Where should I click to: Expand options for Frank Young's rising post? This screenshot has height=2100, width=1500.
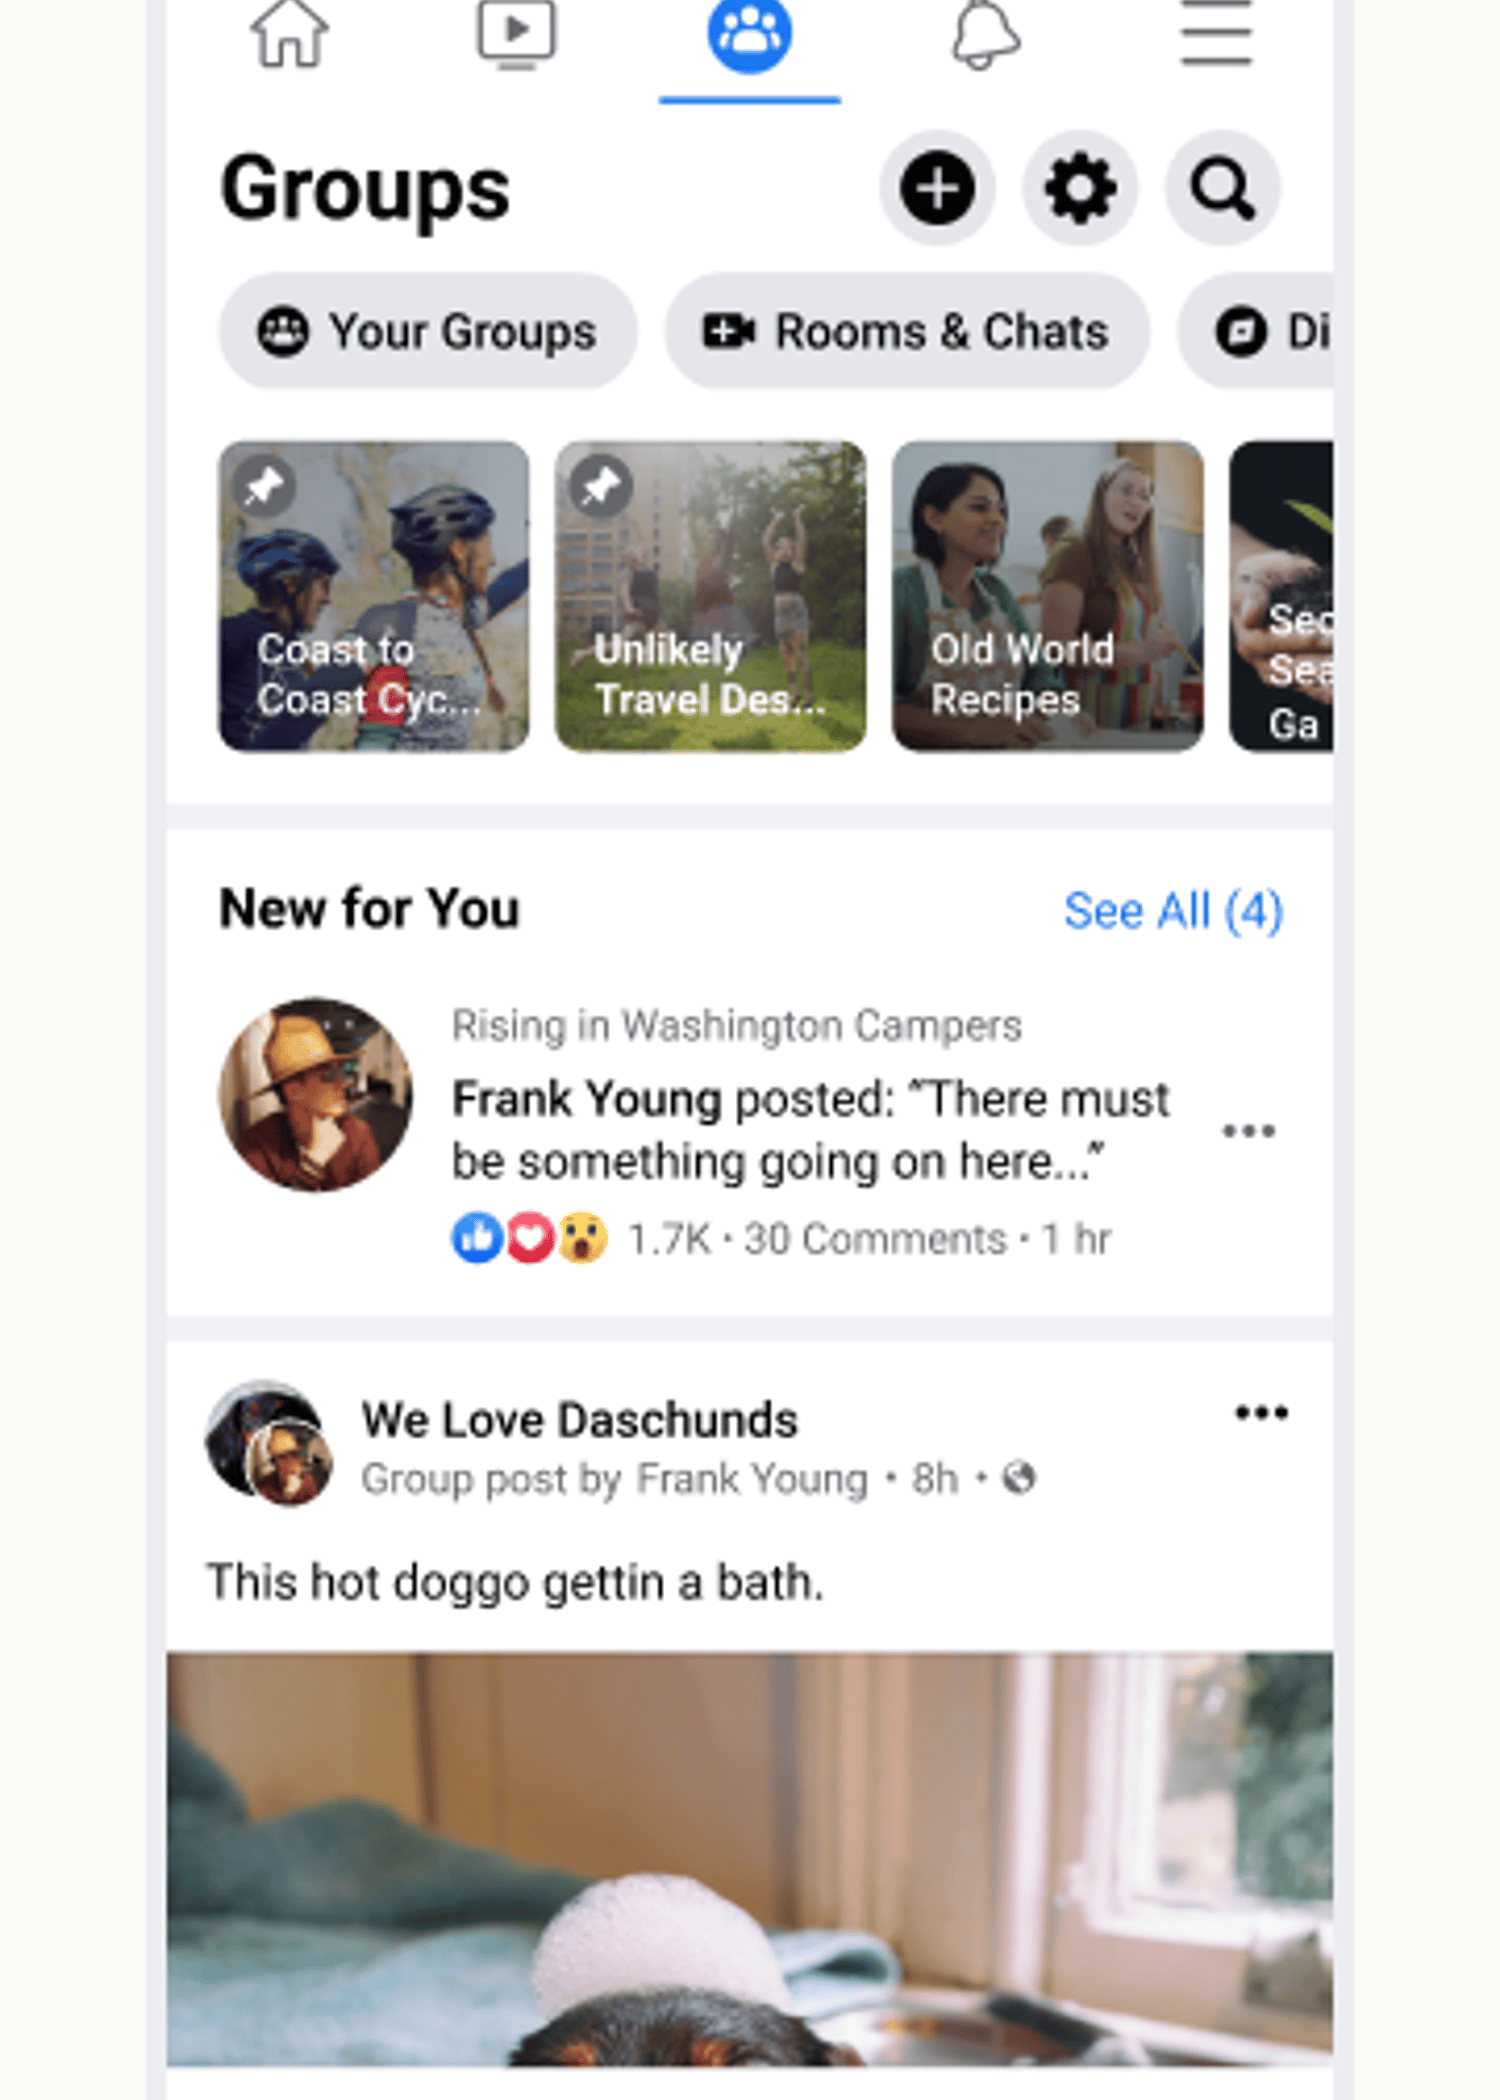tap(1249, 1131)
